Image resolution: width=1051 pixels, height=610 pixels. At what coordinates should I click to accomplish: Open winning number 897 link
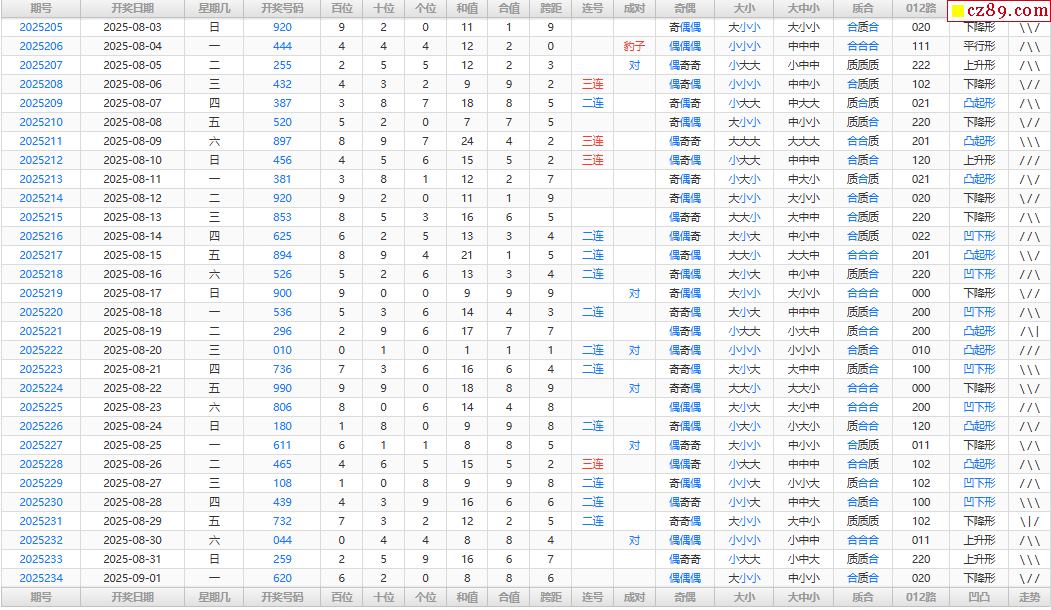(x=282, y=141)
